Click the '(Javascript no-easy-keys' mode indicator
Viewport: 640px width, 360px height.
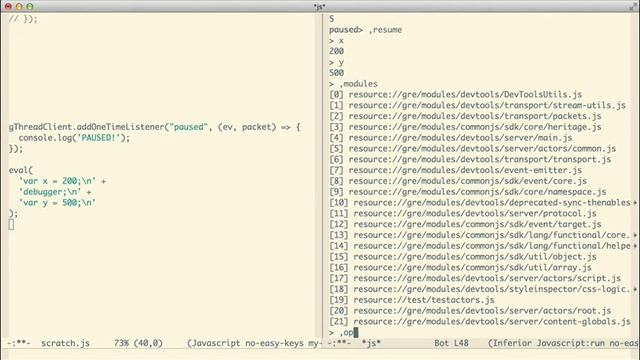[245, 343]
